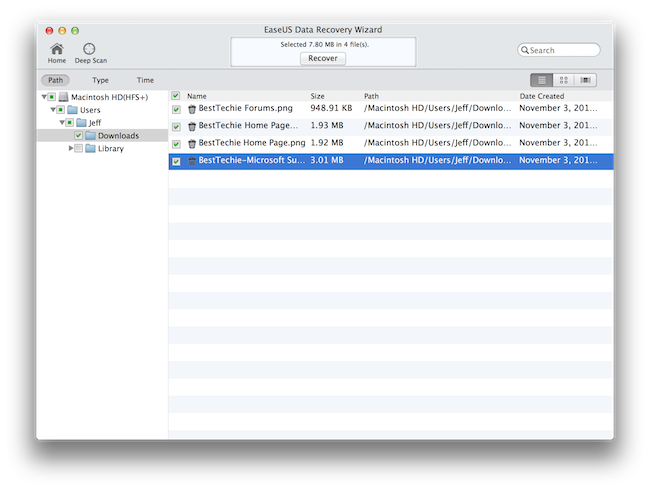Sort by the Path column header

click(371, 96)
